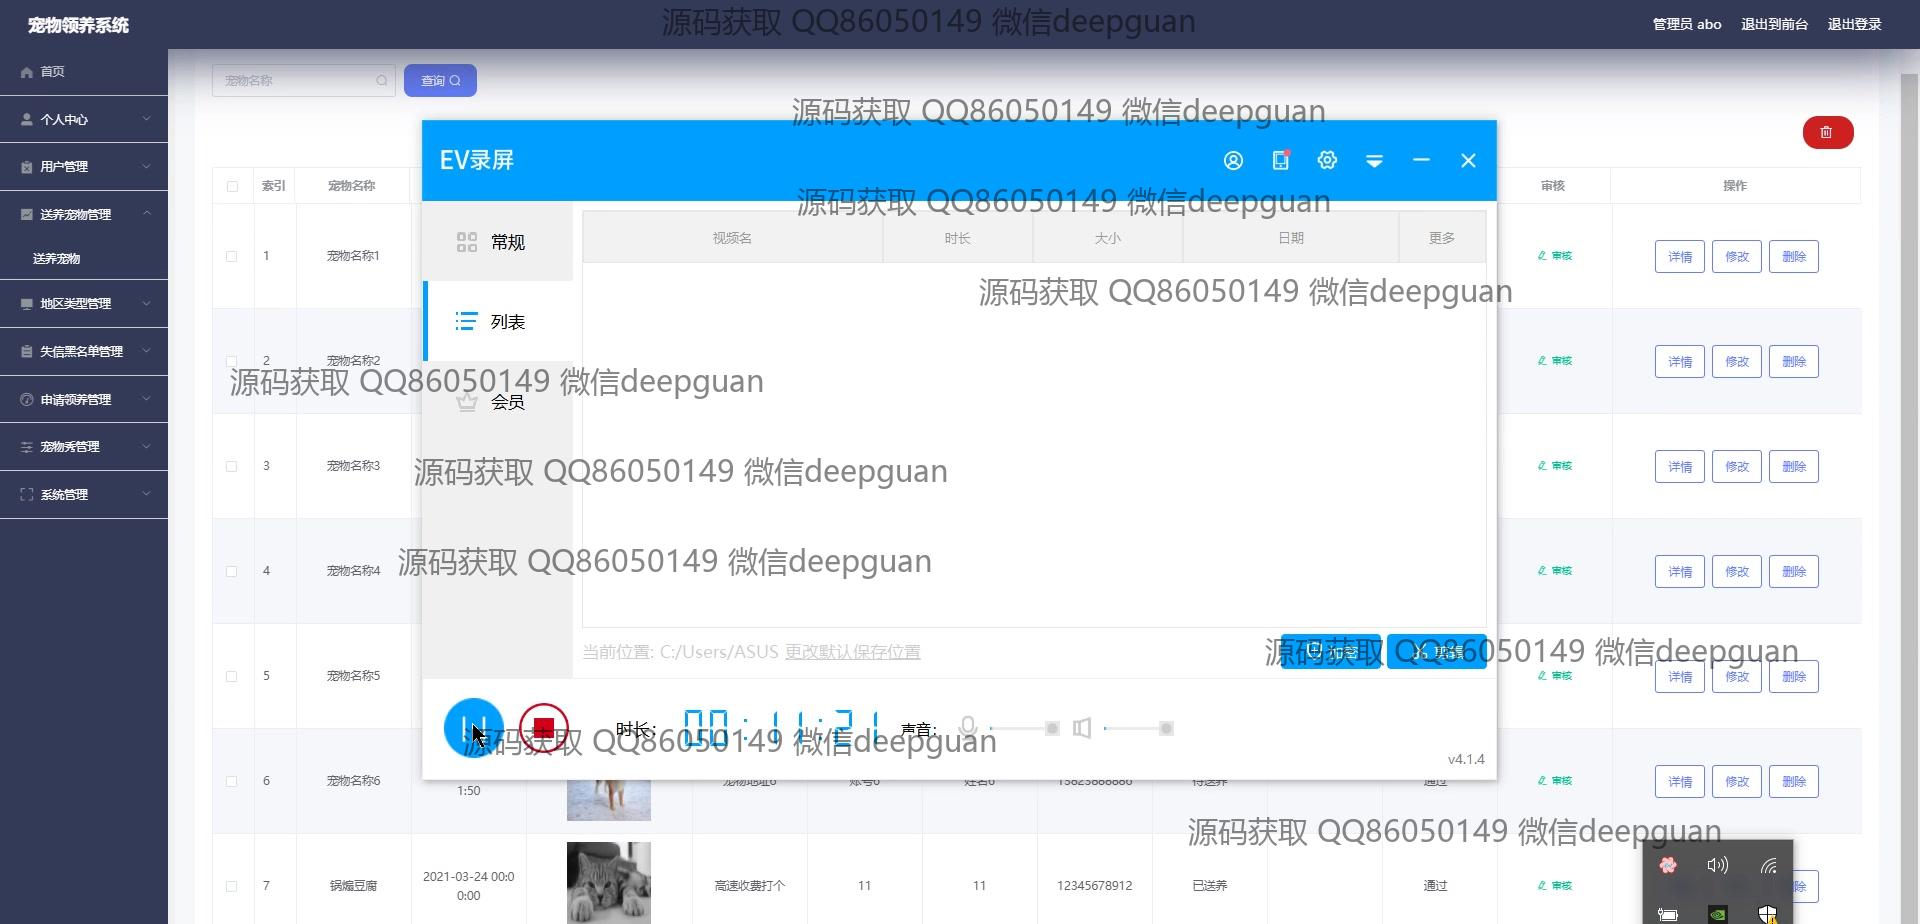Click the microphone icon in sound controls
The width and height of the screenshot is (1920, 924).
point(967,728)
